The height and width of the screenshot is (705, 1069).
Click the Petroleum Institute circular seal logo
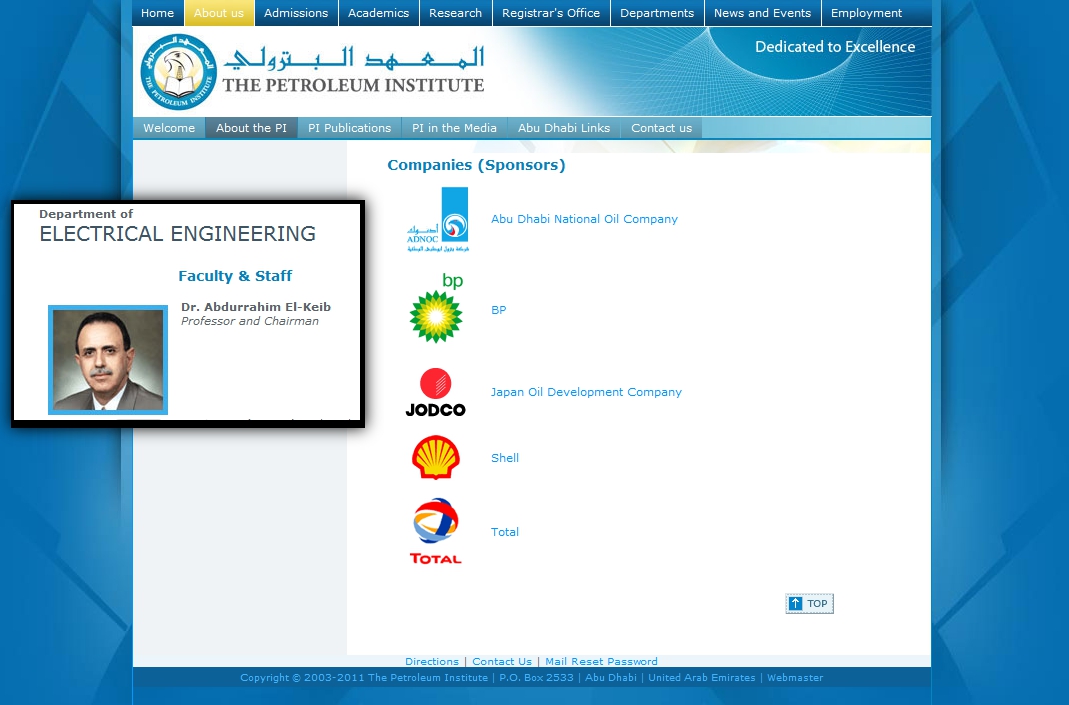click(179, 72)
